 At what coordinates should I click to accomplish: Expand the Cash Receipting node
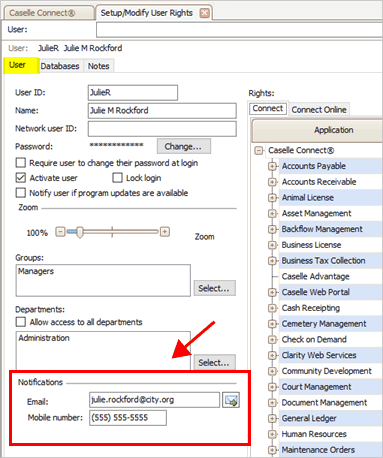click(x=272, y=308)
